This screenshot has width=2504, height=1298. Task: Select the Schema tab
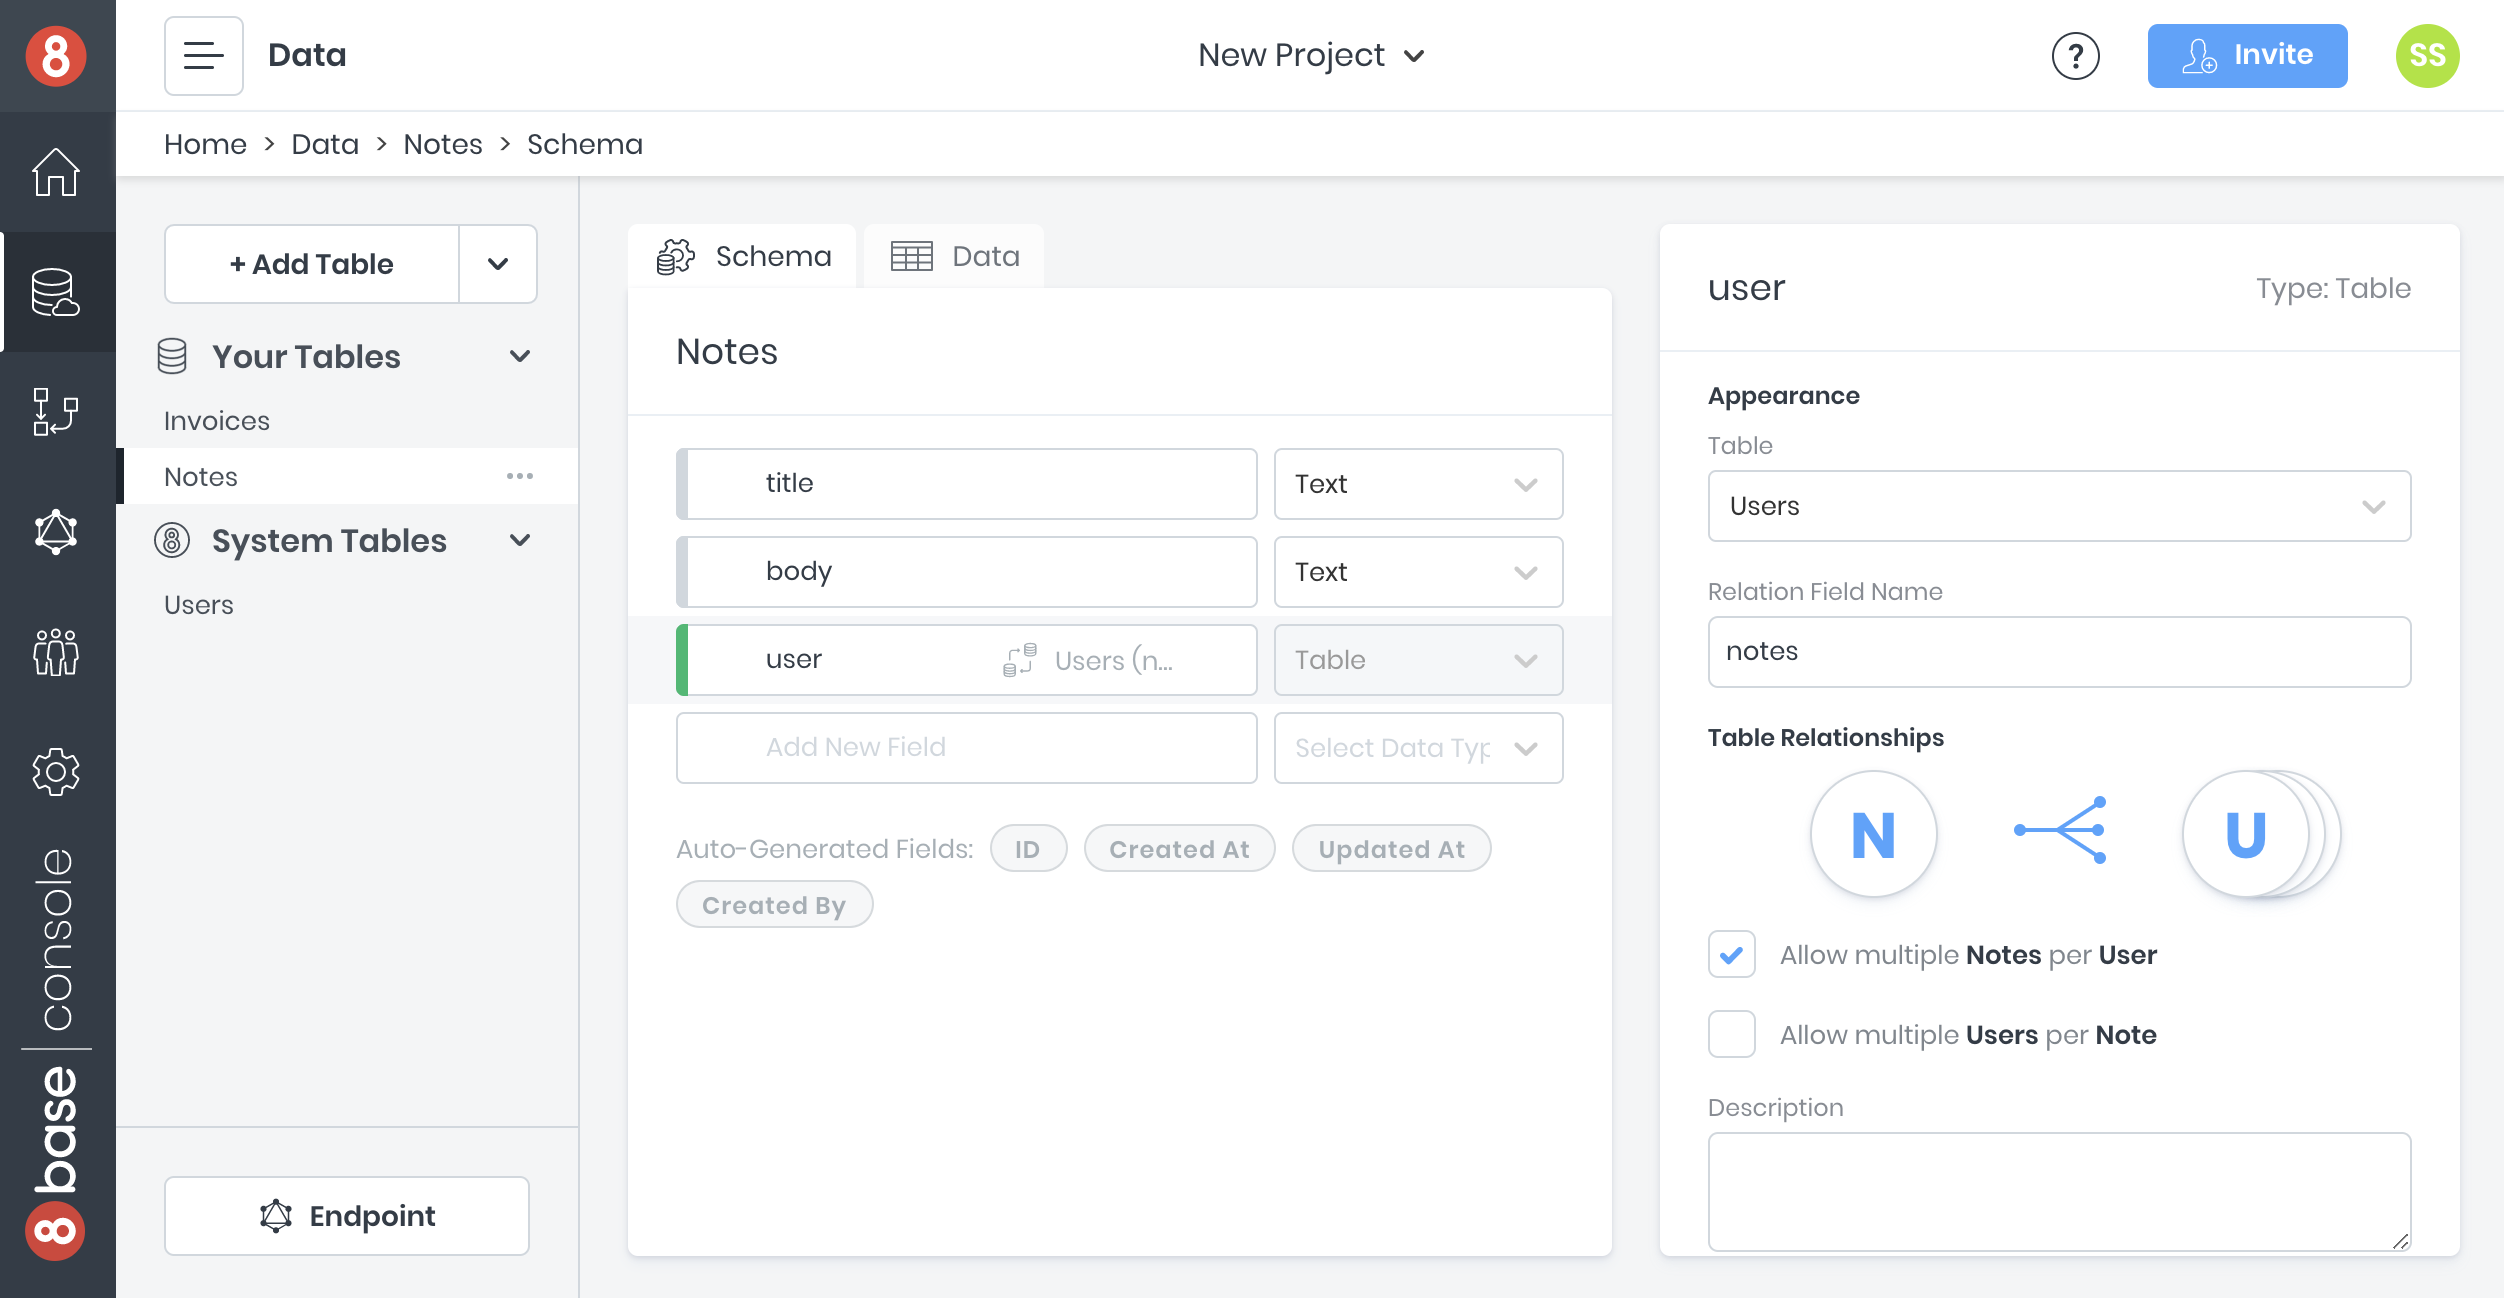tap(743, 257)
